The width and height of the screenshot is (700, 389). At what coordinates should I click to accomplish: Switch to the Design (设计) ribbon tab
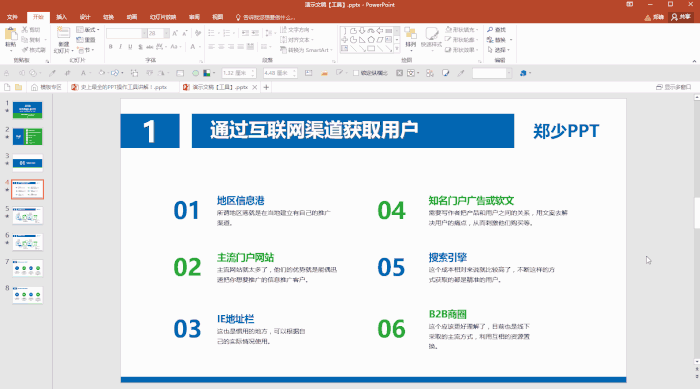click(x=85, y=17)
